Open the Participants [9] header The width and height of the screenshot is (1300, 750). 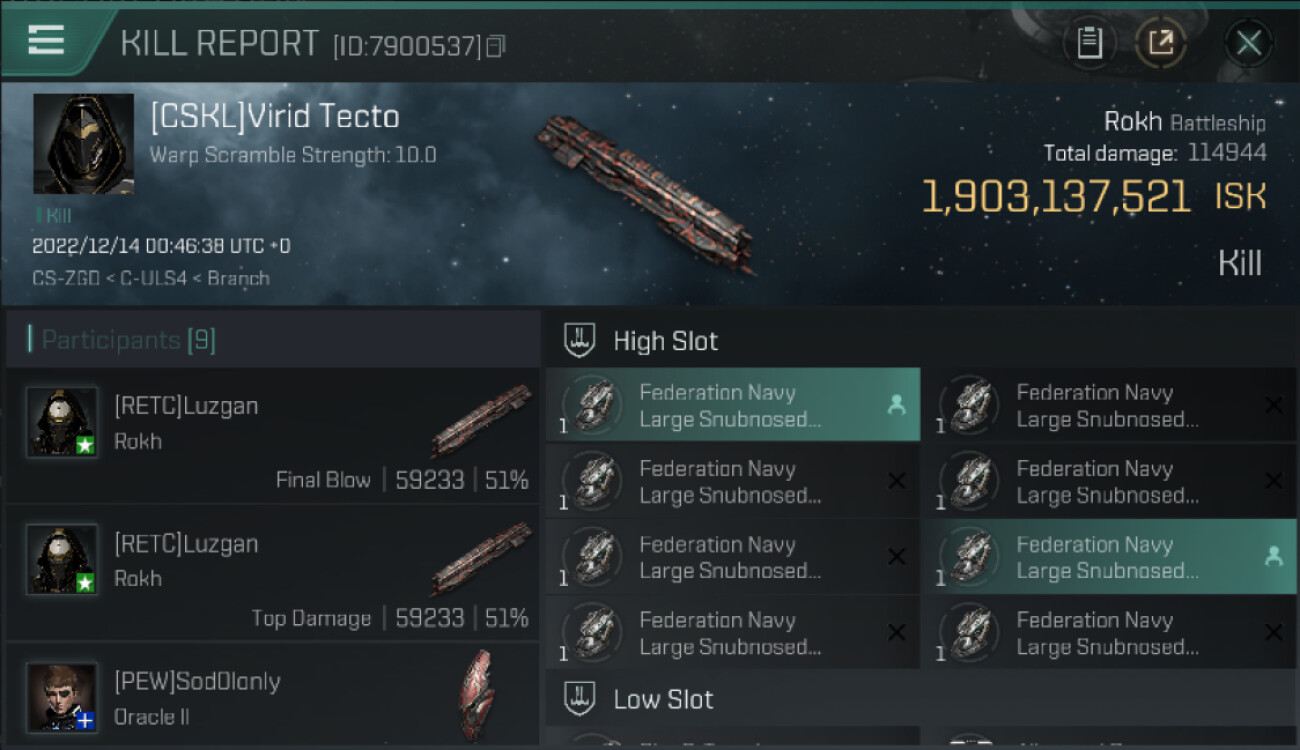click(128, 340)
